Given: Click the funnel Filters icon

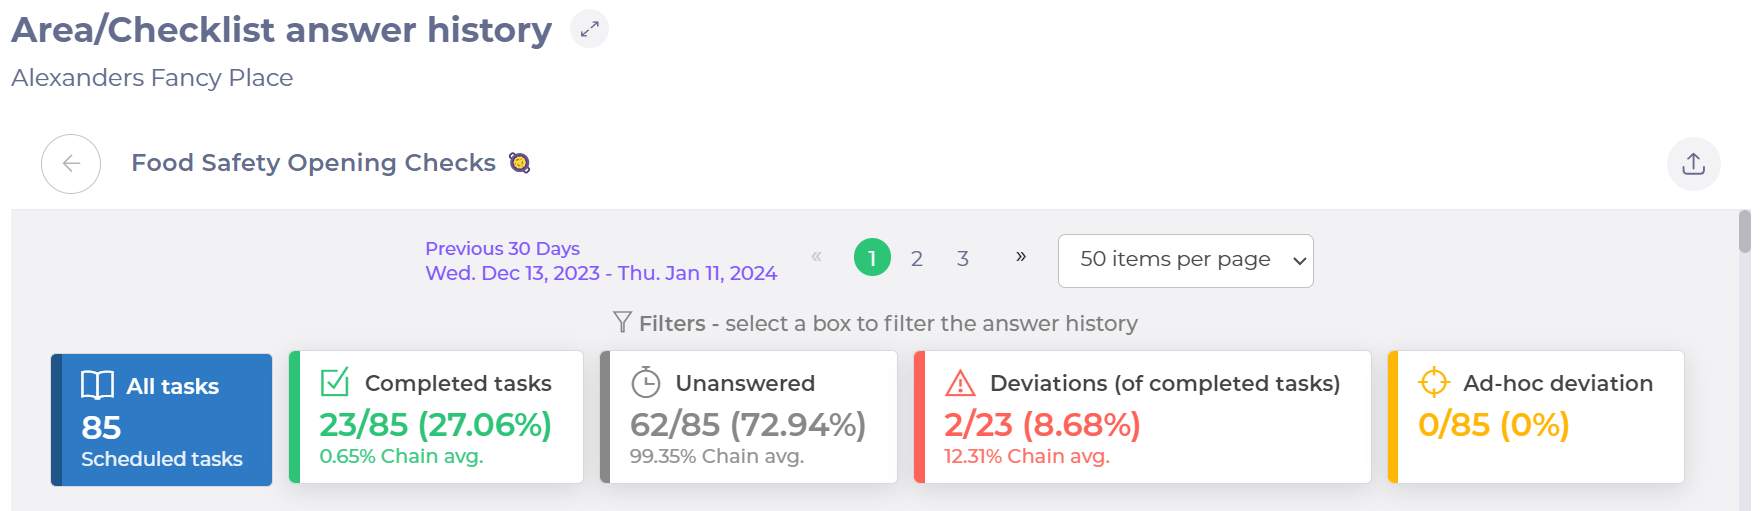Looking at the screenshot, I should pos(622,322).
